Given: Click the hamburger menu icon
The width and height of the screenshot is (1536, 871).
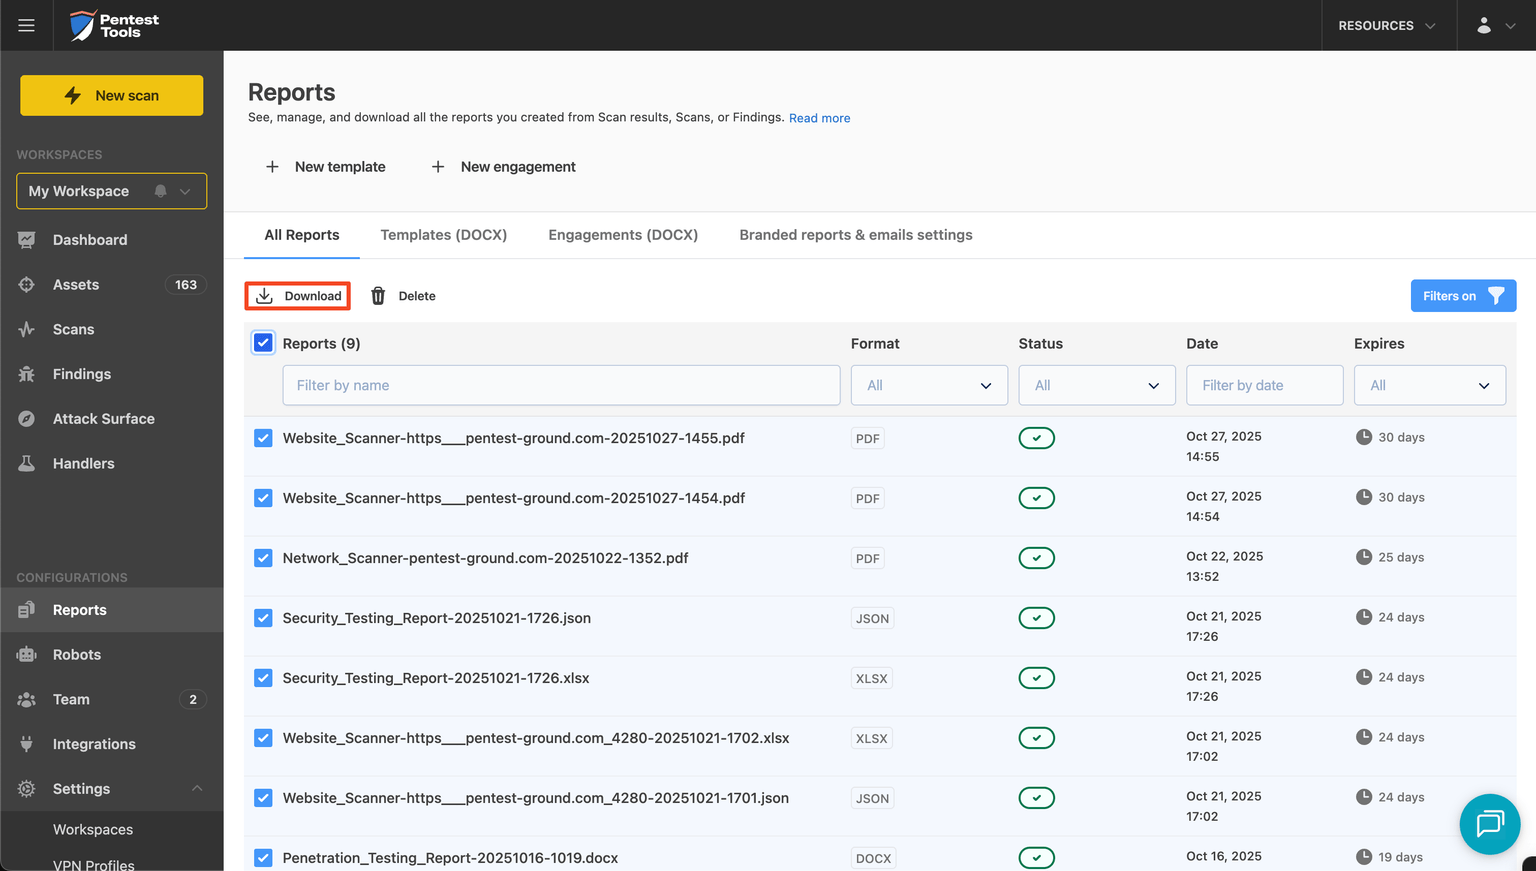Looking at the screenshot, I should [26, 25].
